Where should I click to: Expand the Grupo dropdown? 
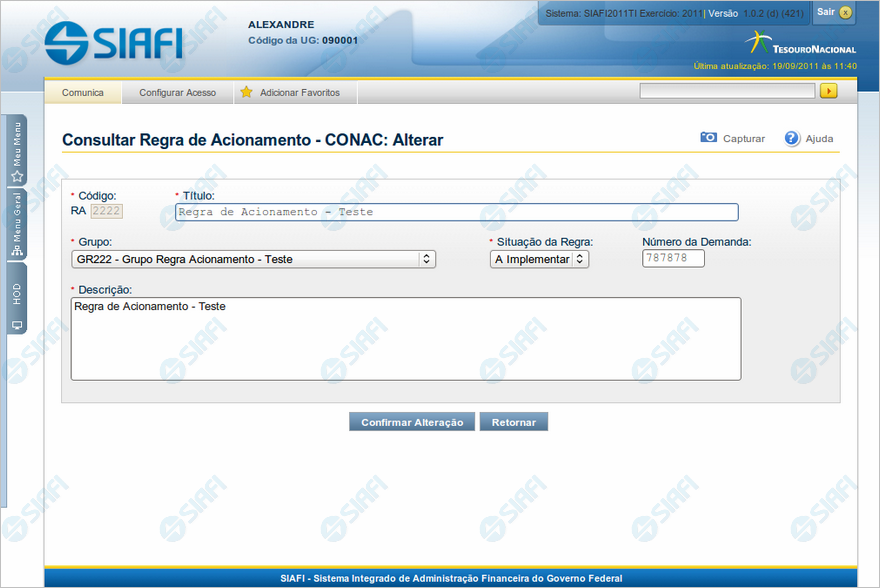tap(254, 259)
